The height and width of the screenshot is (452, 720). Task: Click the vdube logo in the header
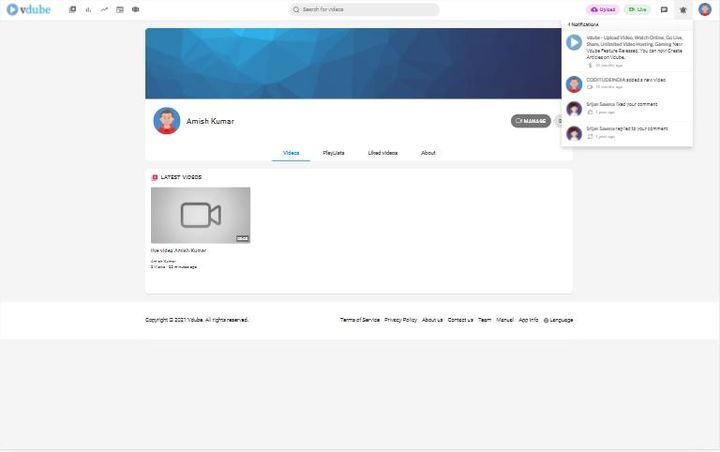tap(28, 9)
